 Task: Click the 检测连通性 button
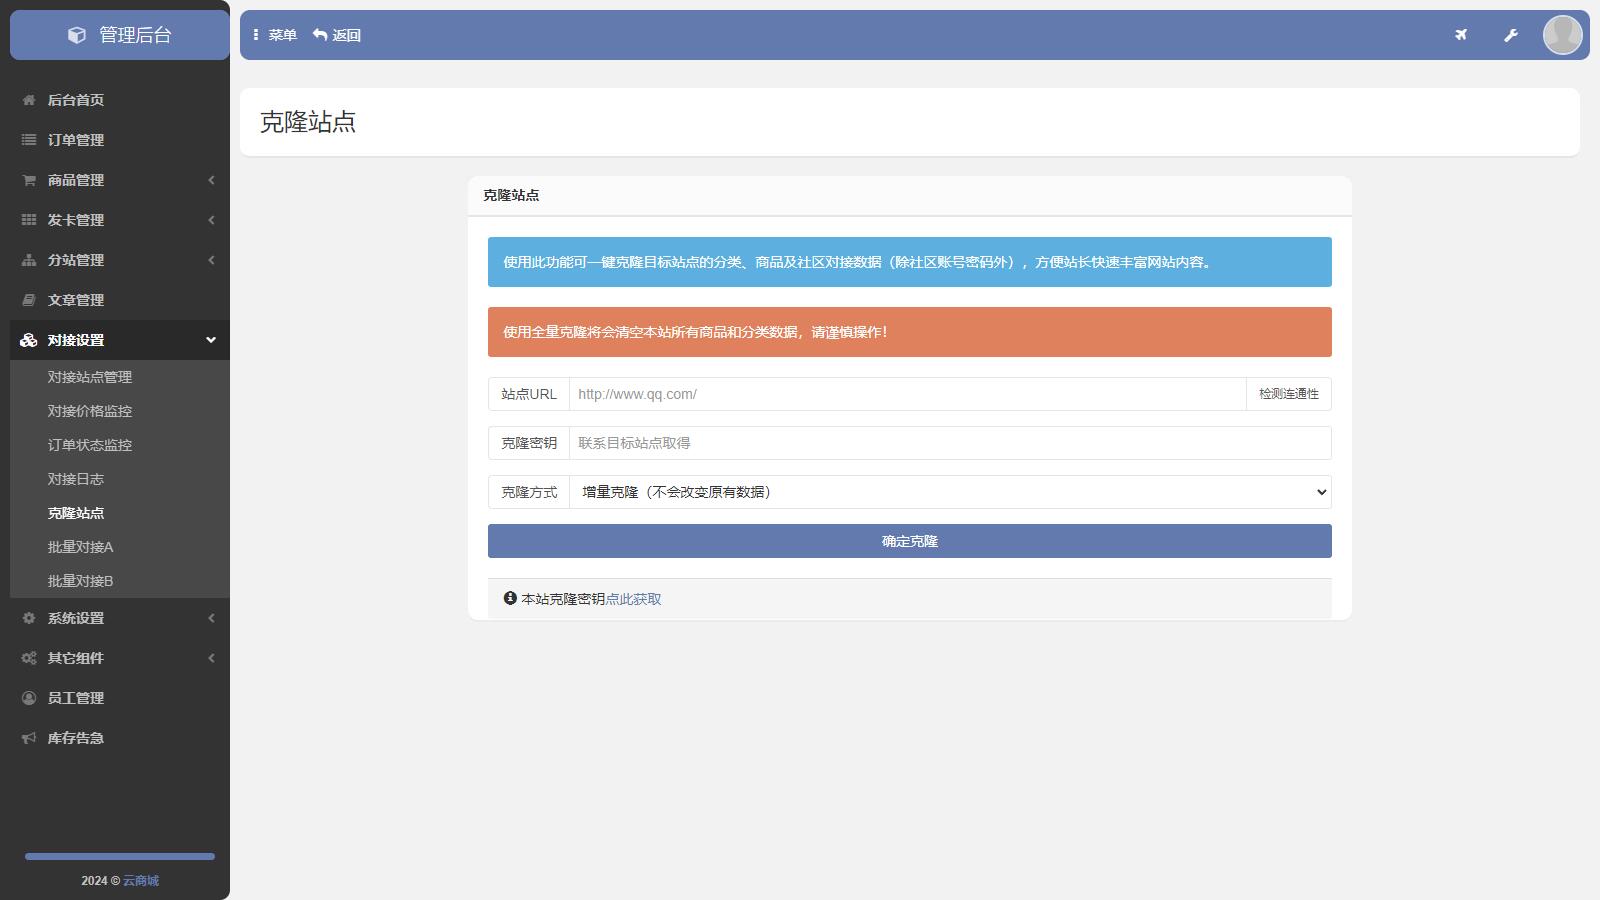[x=1288, y=394]
